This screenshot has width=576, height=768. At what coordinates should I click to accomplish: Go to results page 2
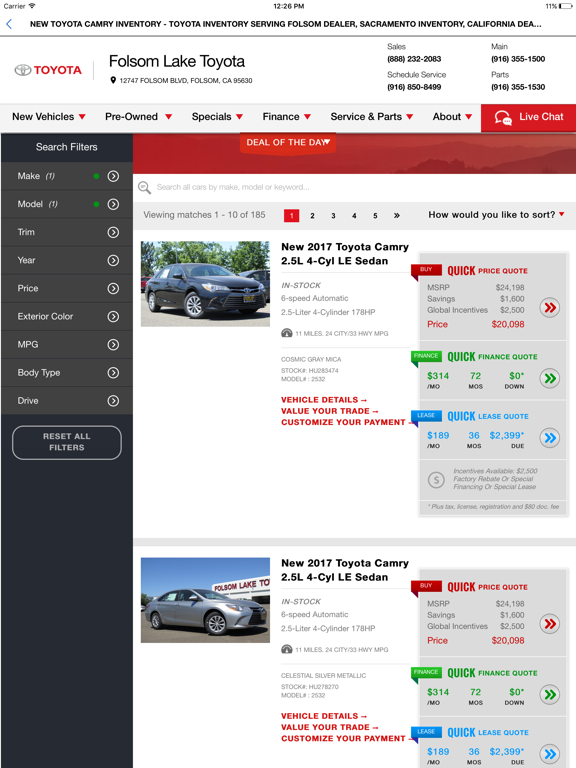pyautogui.click(x=312, y=216)
